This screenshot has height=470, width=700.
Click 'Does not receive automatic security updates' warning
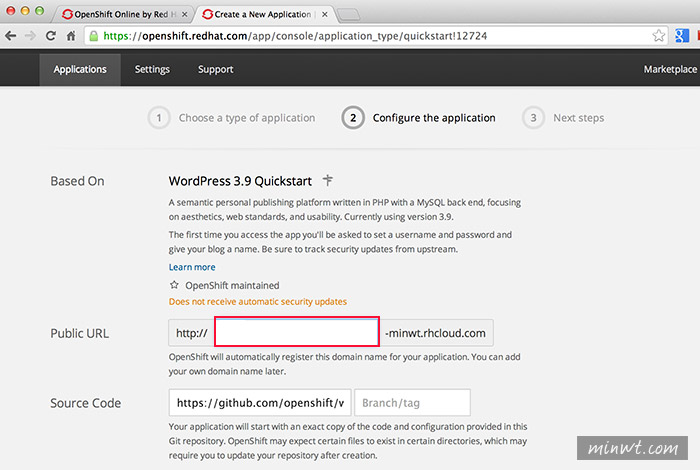[258, 302]
